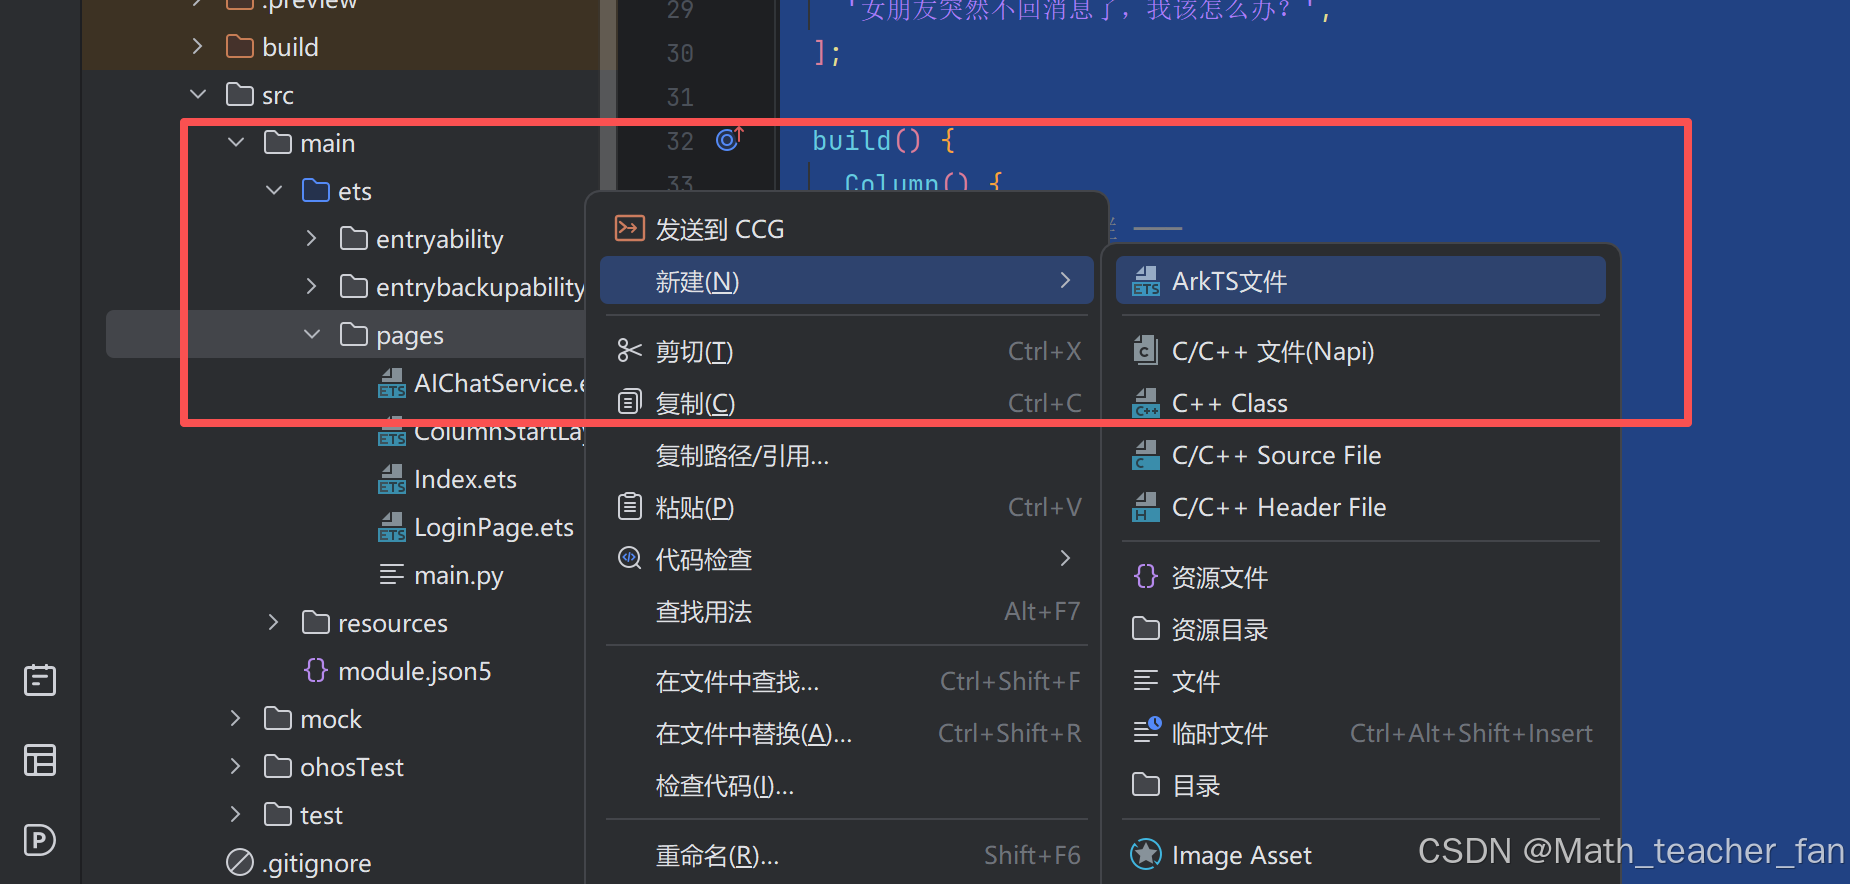Choose 检查代码(I)... menu entry
The image size is (1850, 884).
click(x=846, y=785)
